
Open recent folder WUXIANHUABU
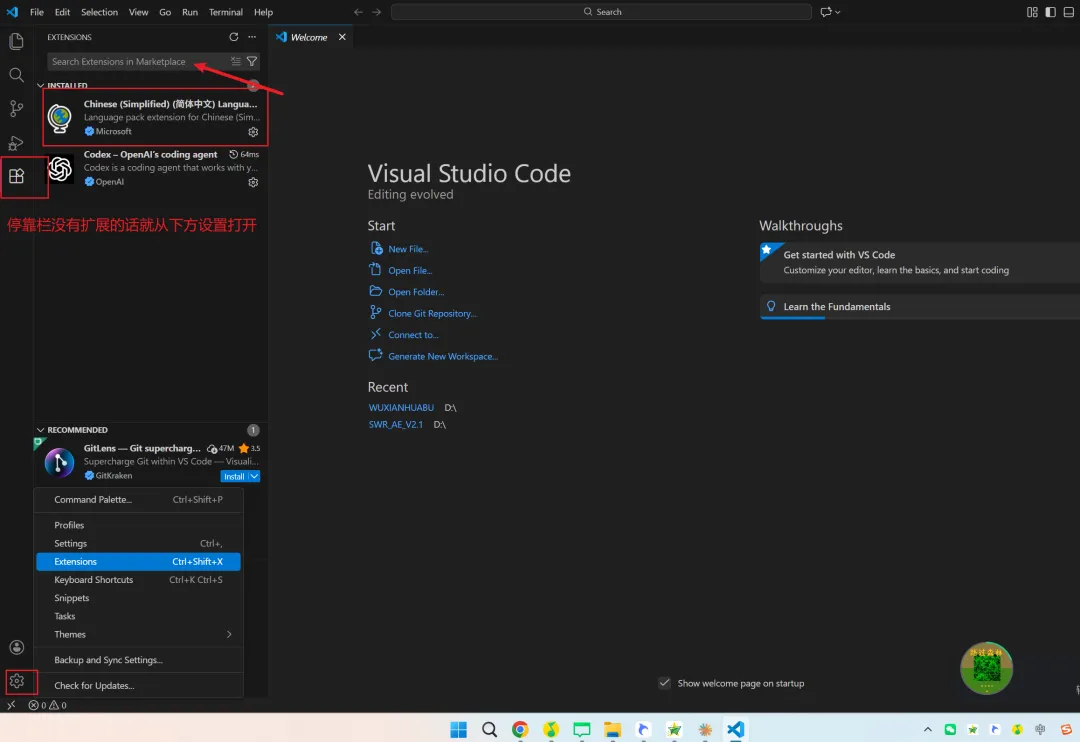[x=401, y=407]
